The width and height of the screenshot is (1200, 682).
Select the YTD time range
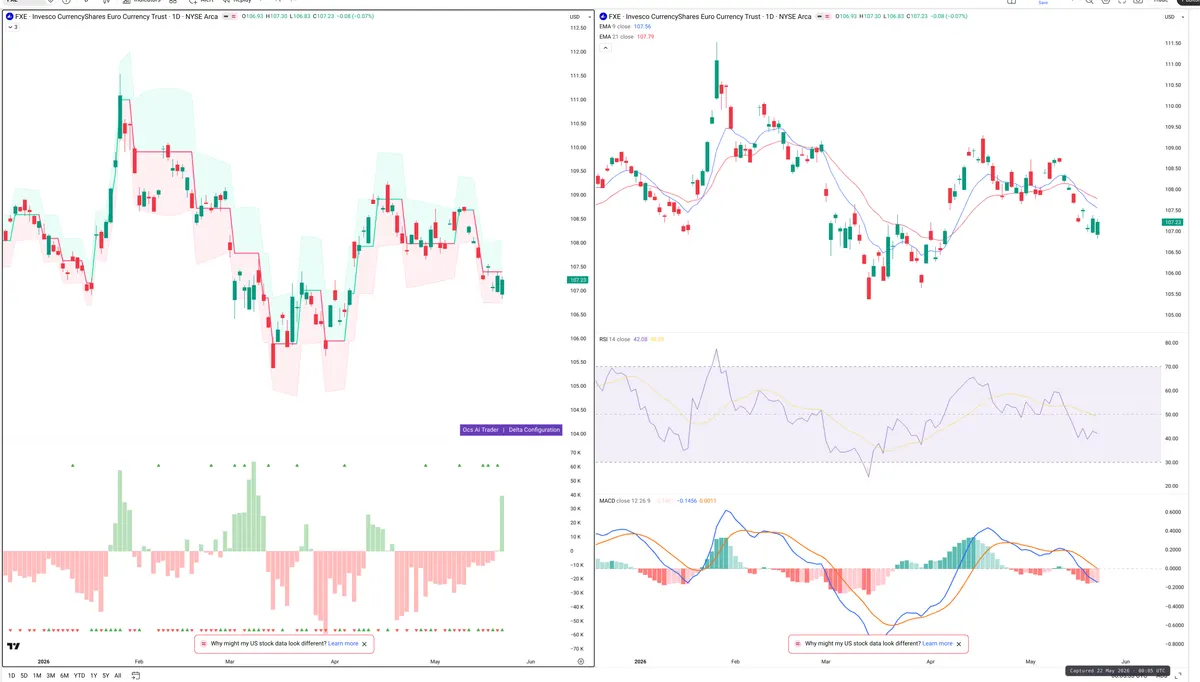click(79, 676)
